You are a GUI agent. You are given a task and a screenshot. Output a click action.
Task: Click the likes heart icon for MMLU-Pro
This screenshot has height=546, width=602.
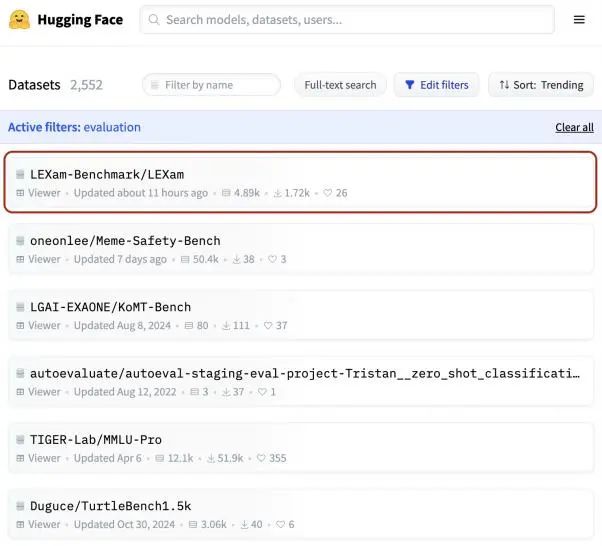coord(261,458)
